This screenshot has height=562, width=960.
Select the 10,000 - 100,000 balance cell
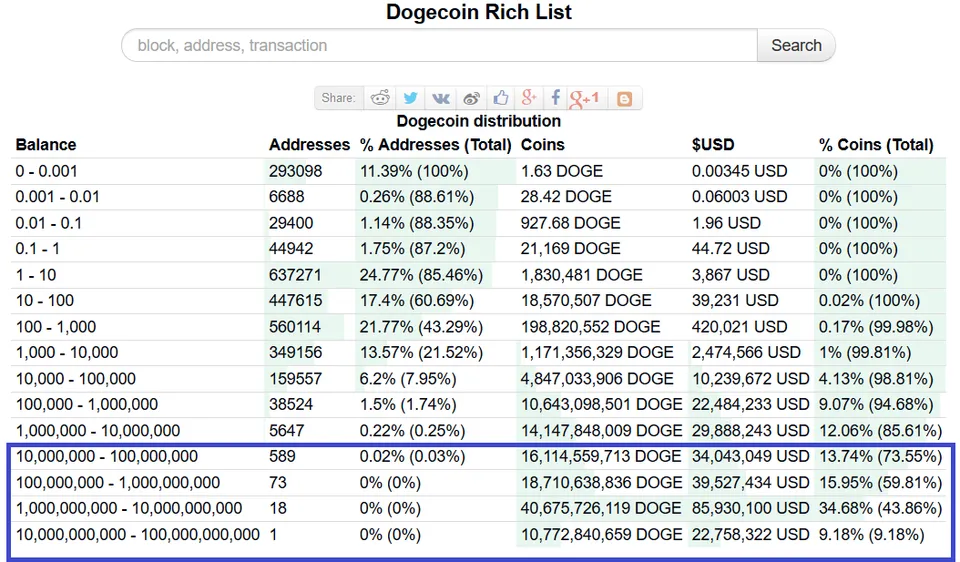(x=75, y=379)
